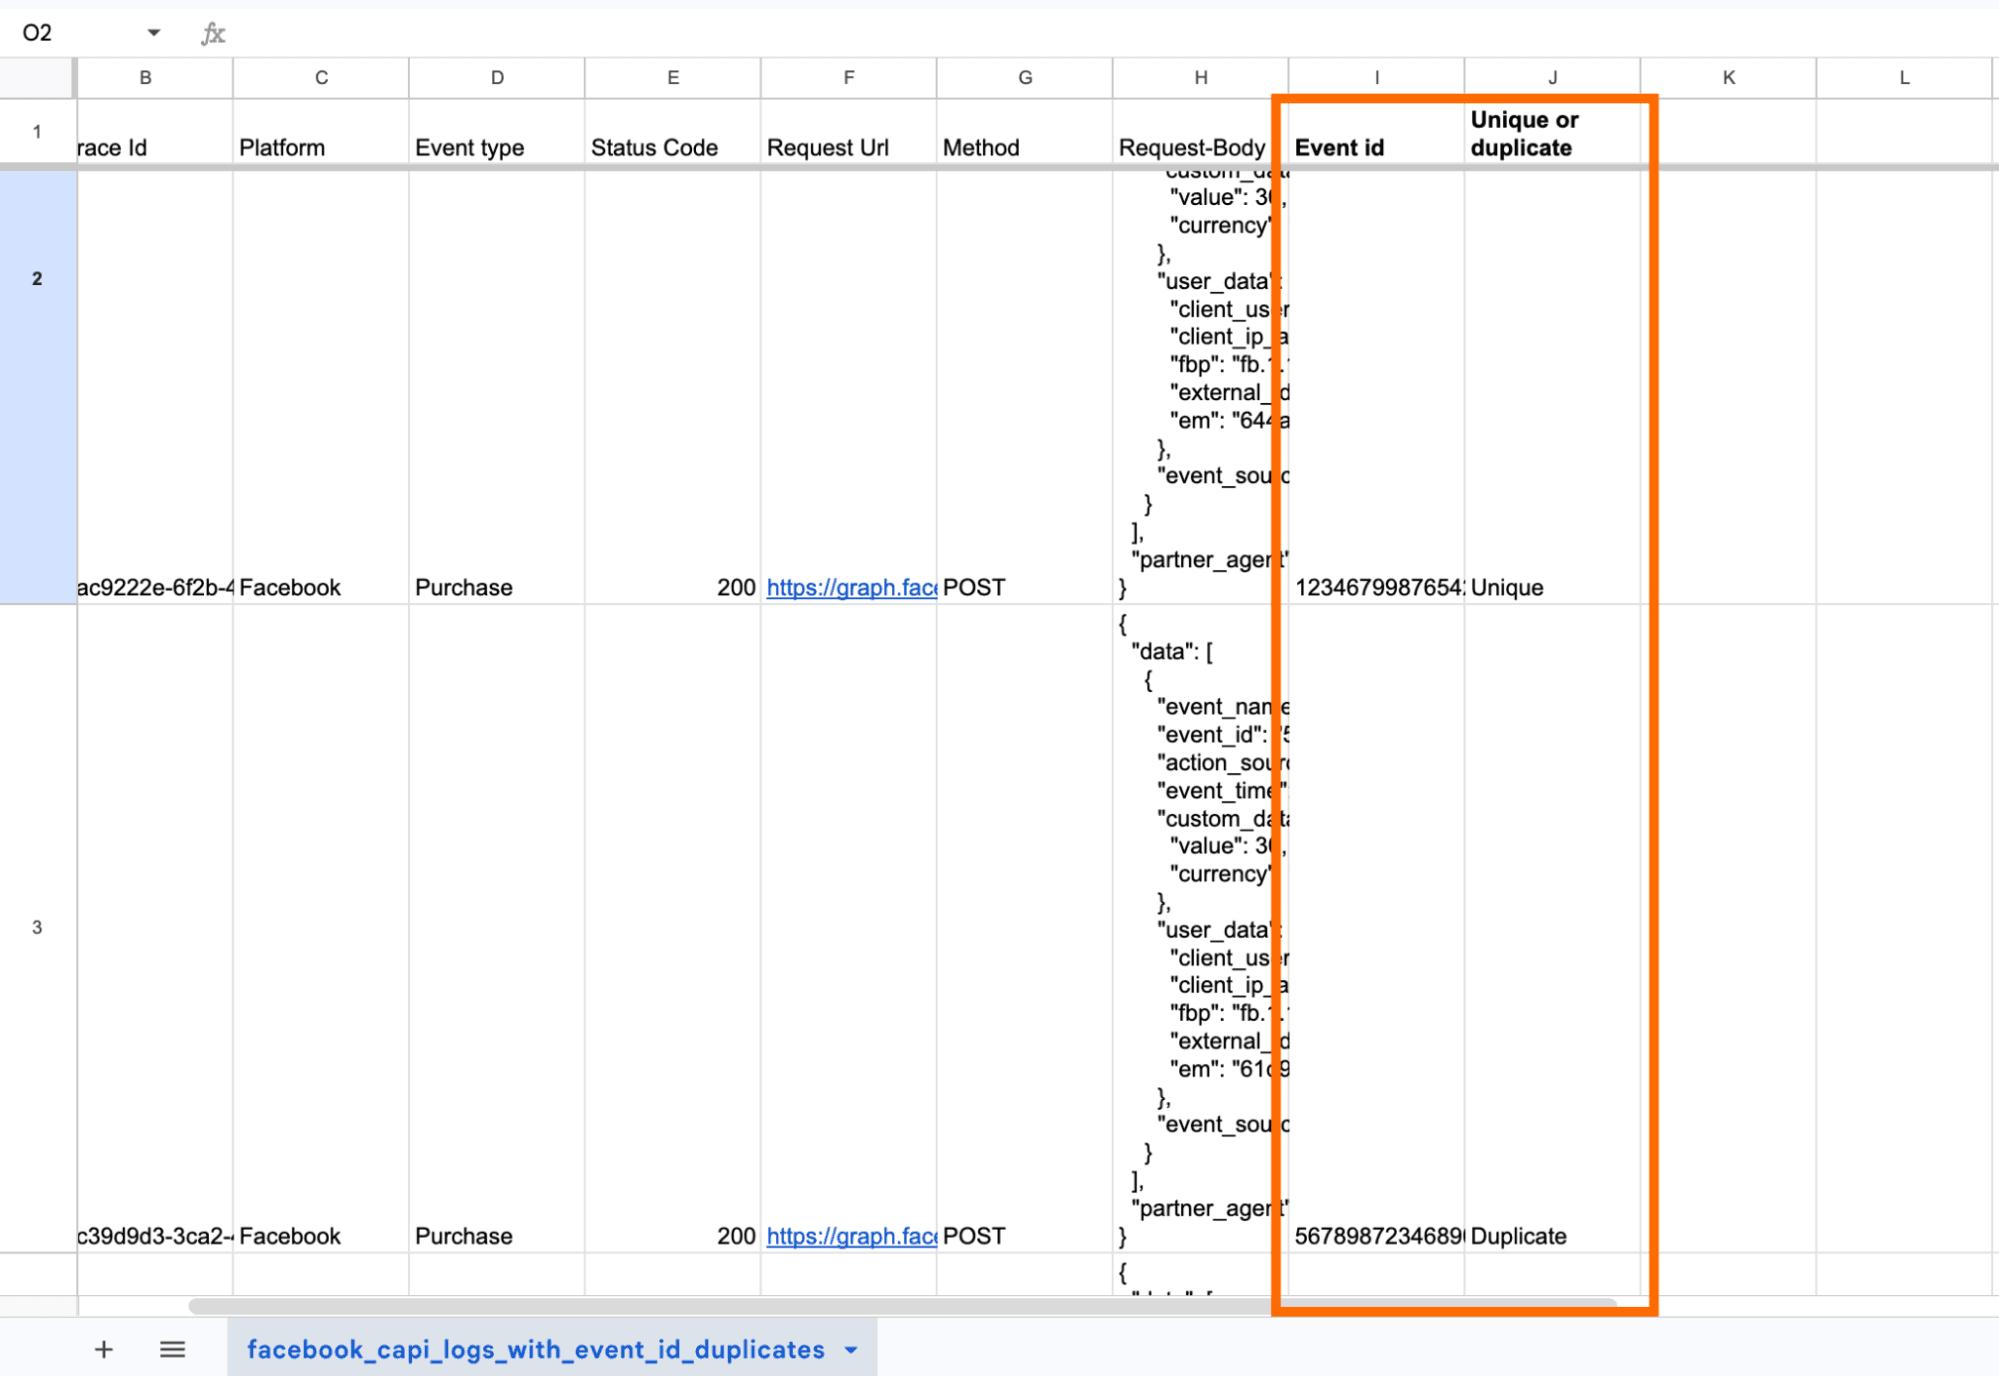Click the 'race Id' header cell

[x=154, y=131]
